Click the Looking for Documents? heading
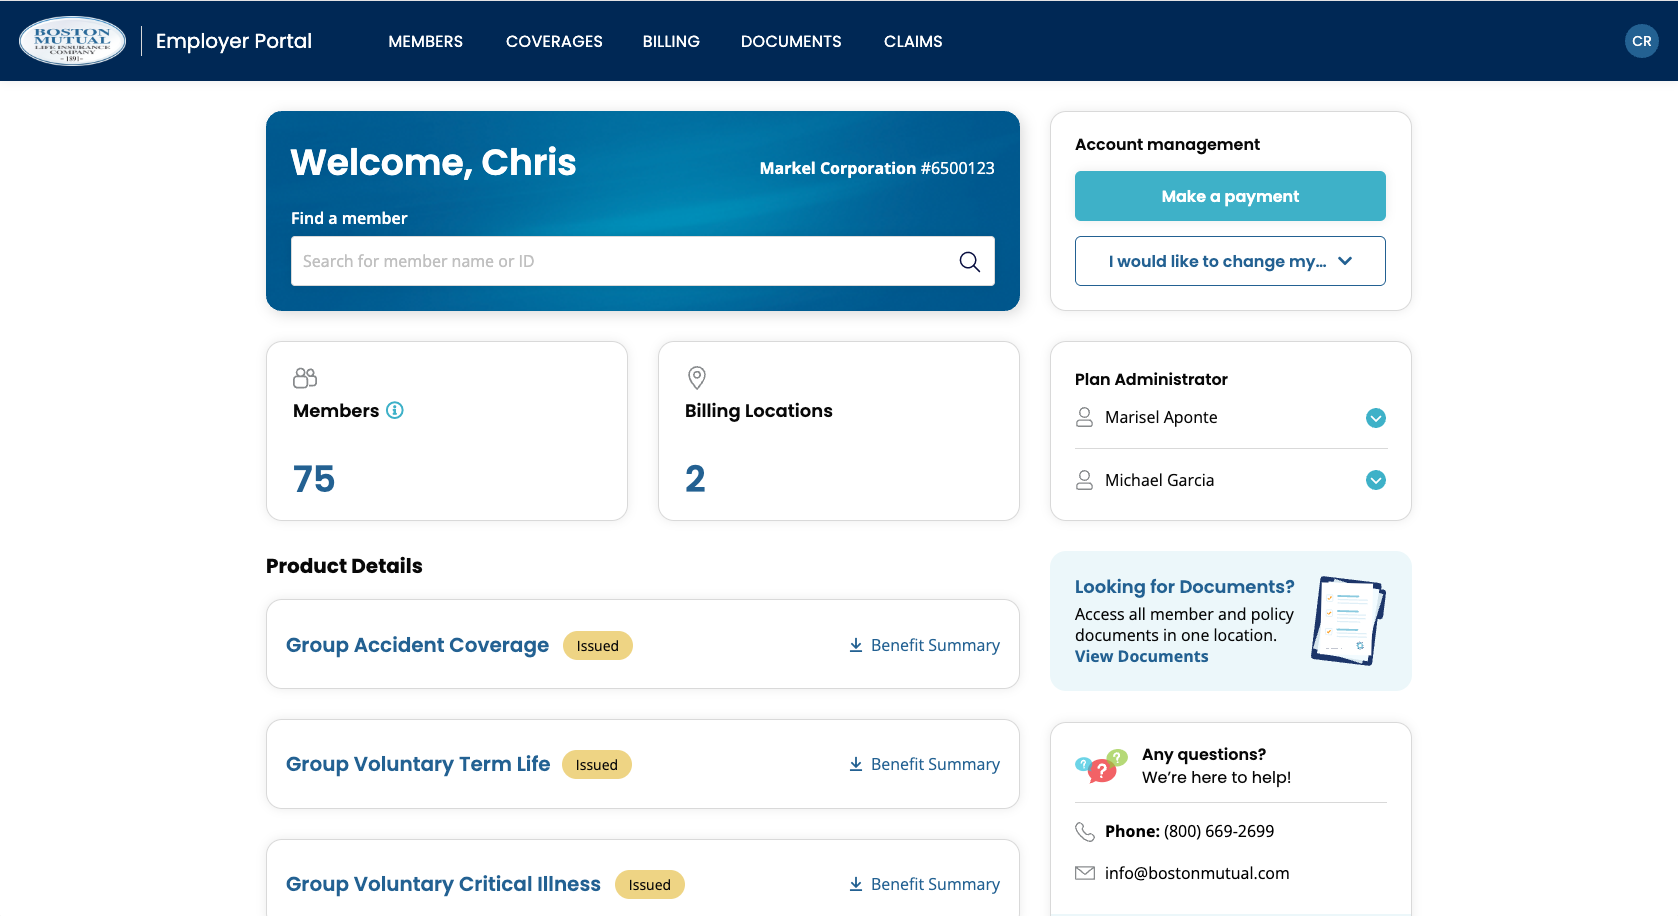The image size is (1678, 916). tap(1184, 587)
